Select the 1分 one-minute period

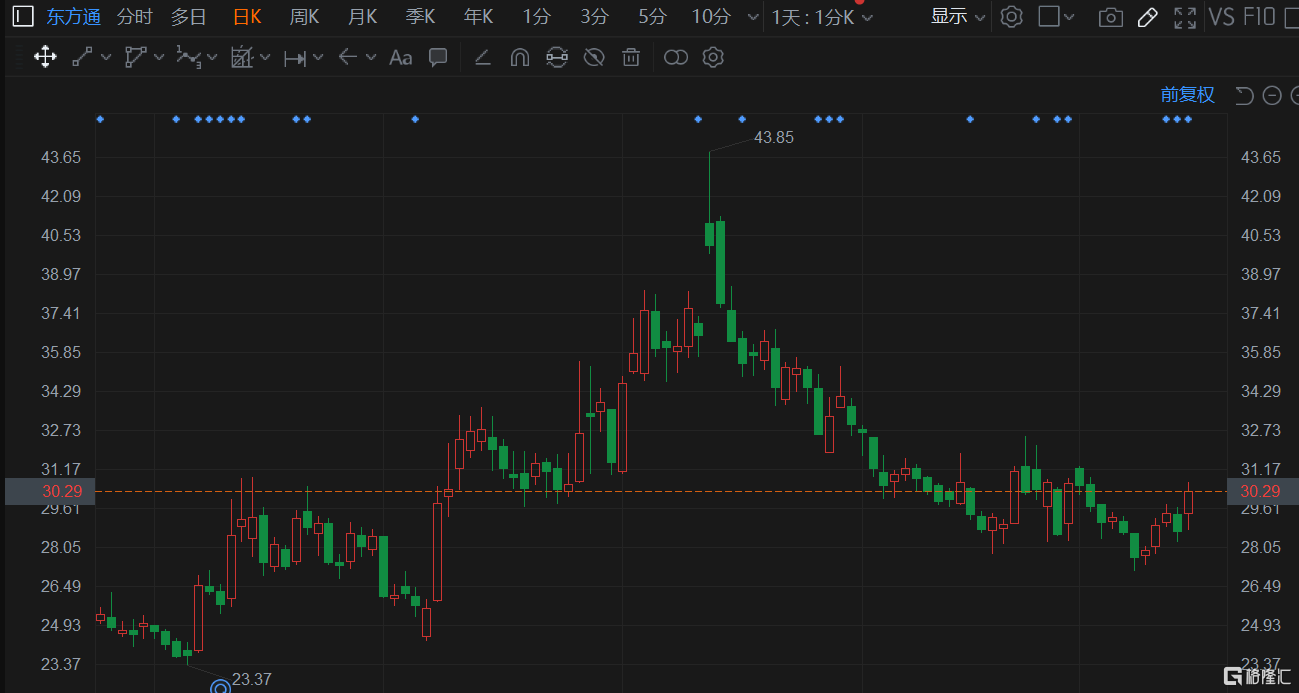click(536, 16)
